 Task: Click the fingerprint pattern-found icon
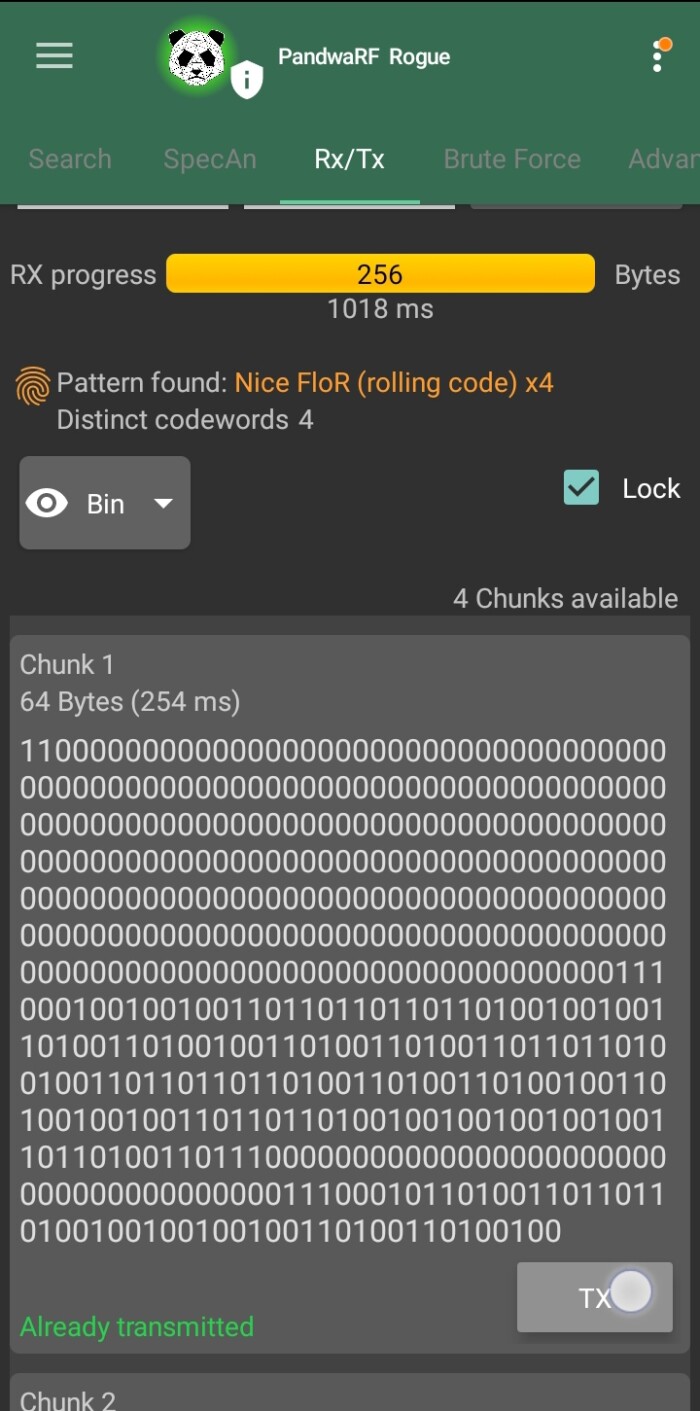point(31,383)
